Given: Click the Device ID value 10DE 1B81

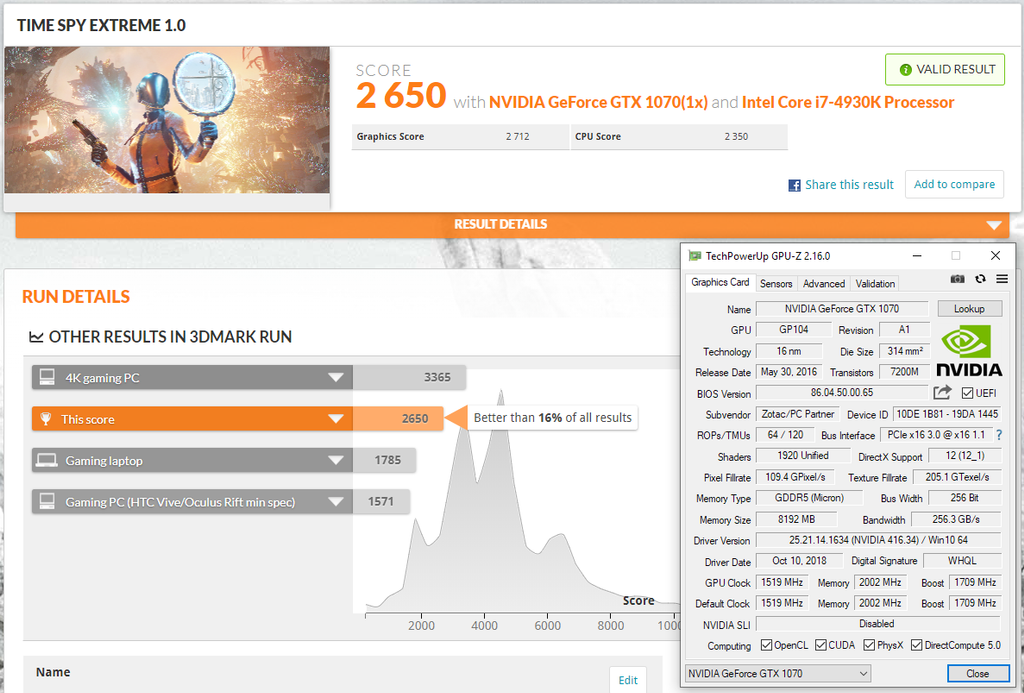Looking at the screenshot, I should point(946,414).
